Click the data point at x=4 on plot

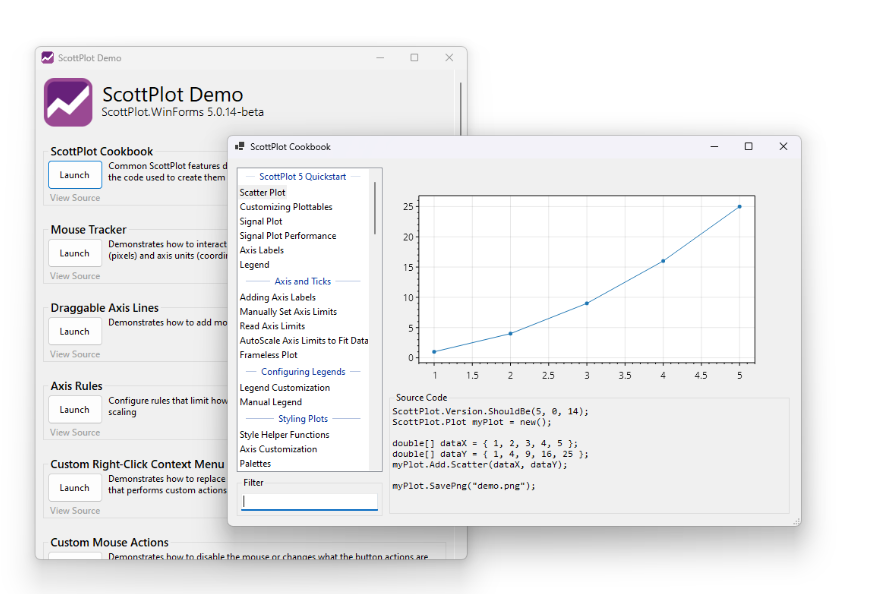[663, 261]
